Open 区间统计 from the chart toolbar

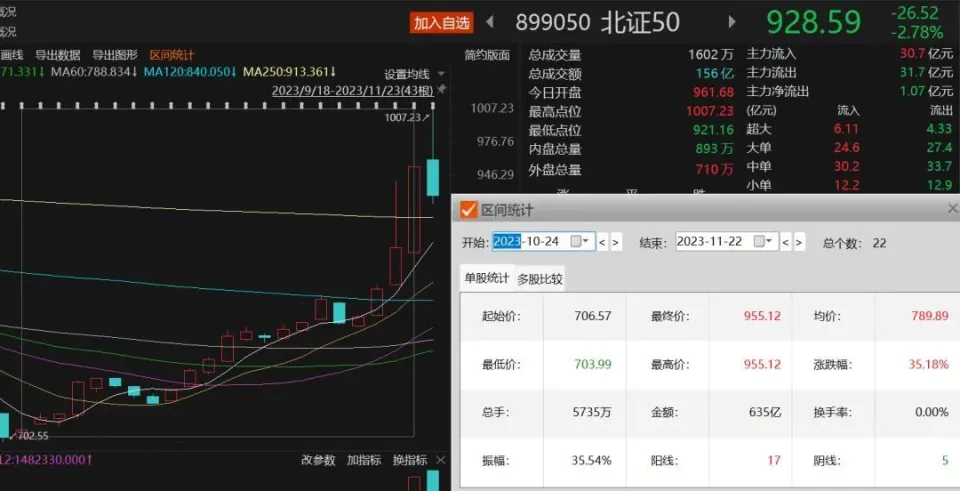click(172, 55)
